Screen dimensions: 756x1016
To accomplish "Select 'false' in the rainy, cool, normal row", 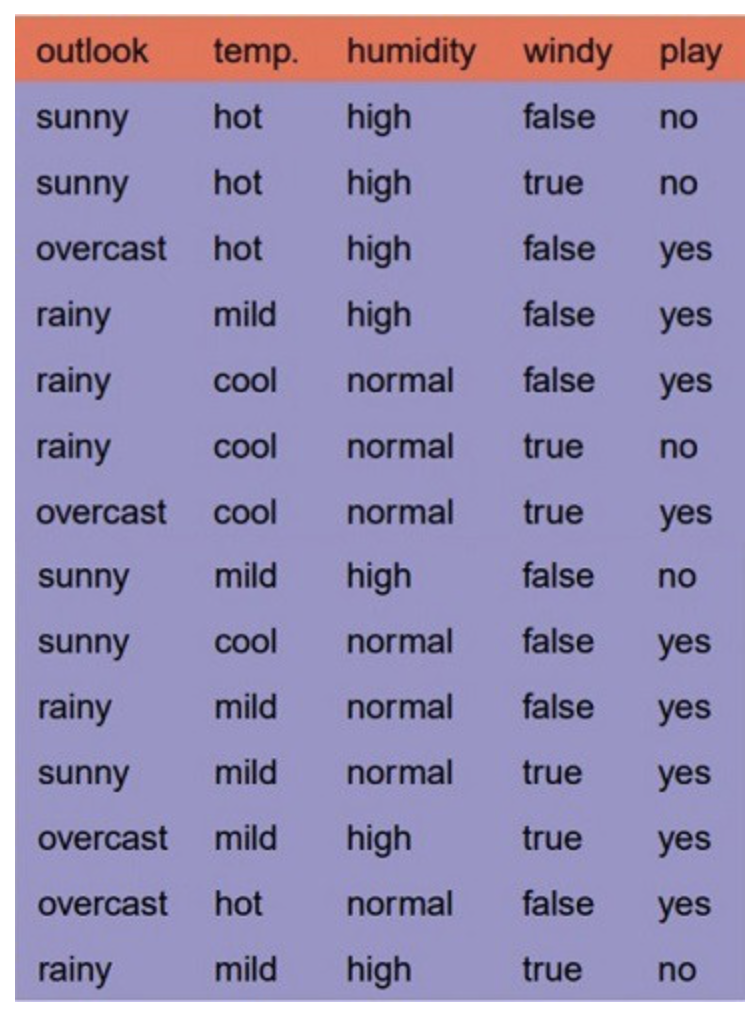I will [558, 381].
